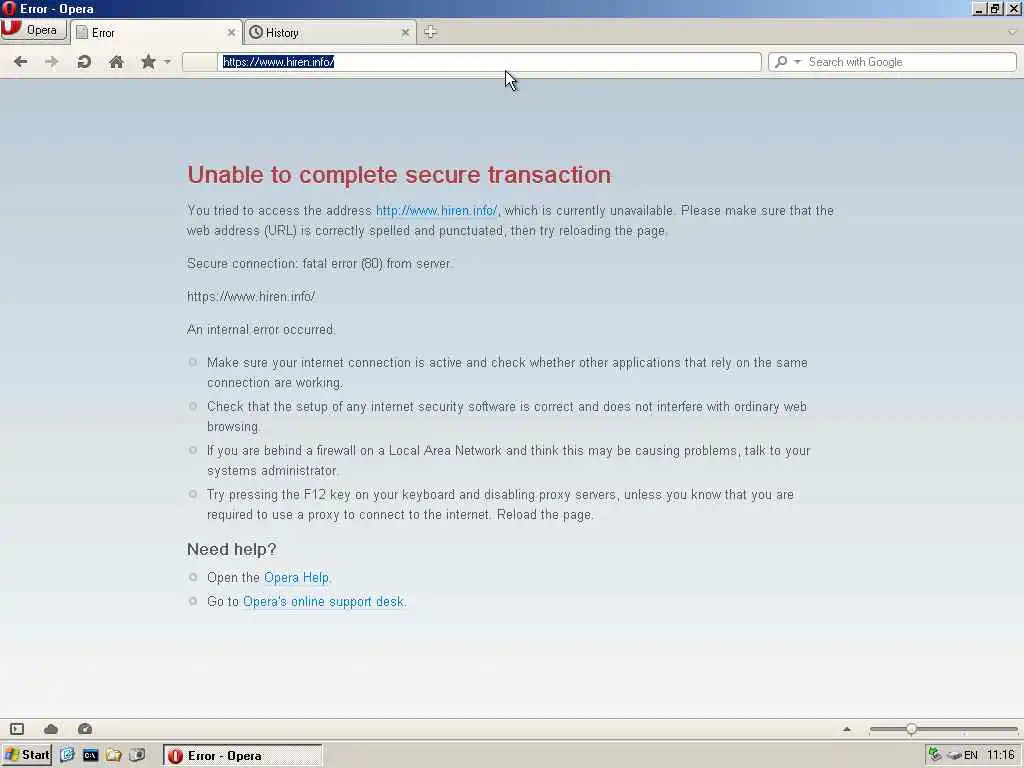The width and height of the screenshot is (1024, 768).
Task: Open Opera's online support desk link
Action: 323,601
